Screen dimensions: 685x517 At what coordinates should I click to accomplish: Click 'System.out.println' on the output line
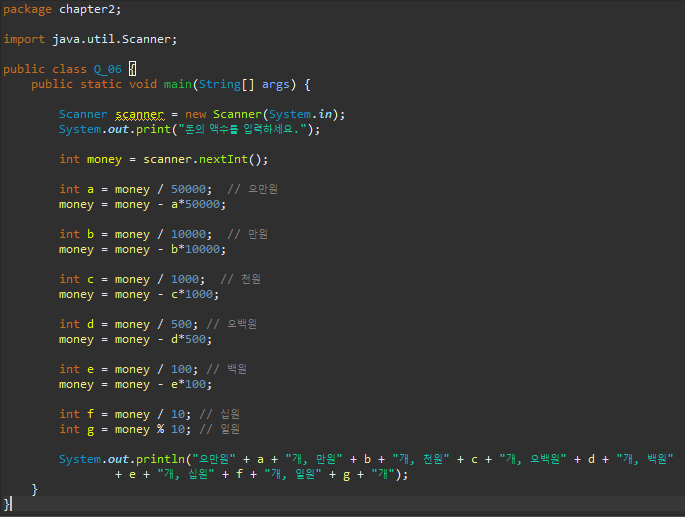click(122, 459)
